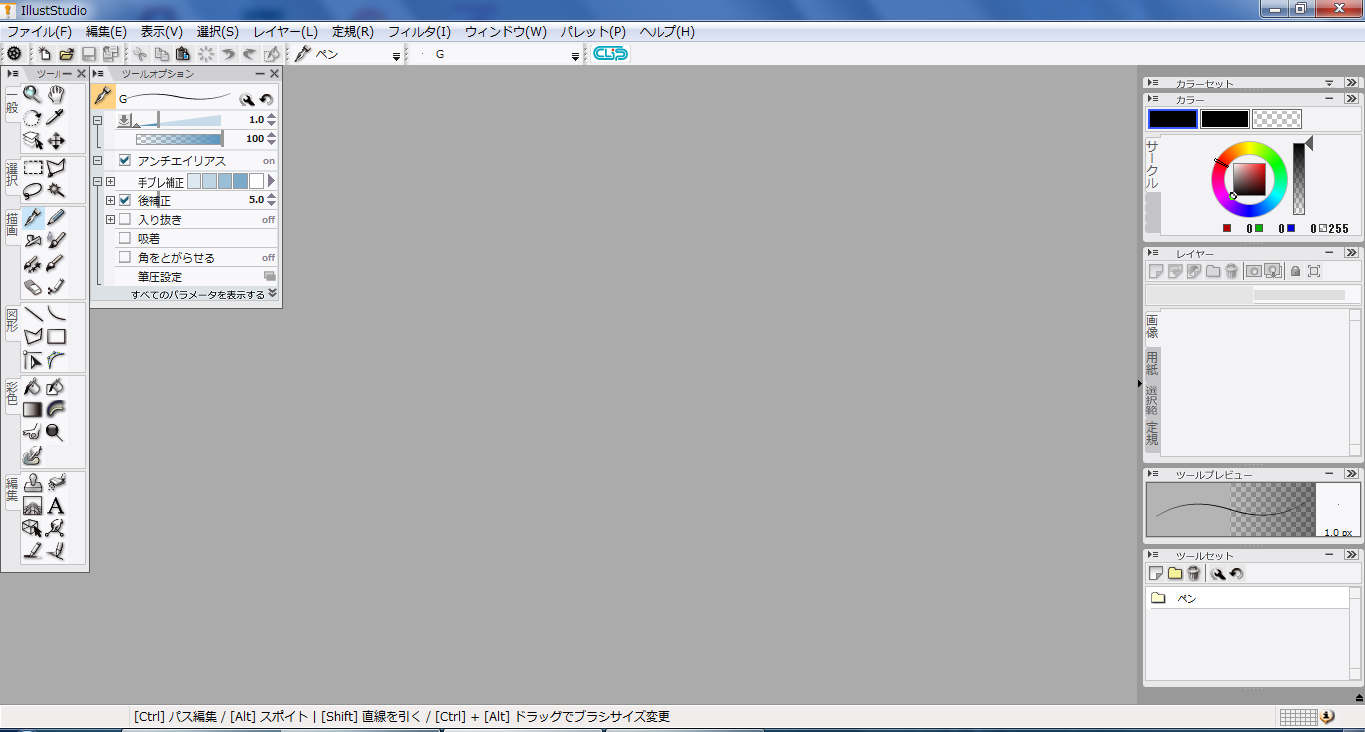This screenshot has width=1365, height=732.
Task: Select the Perspective ruler tool
Action: click(x=33, y=506)
